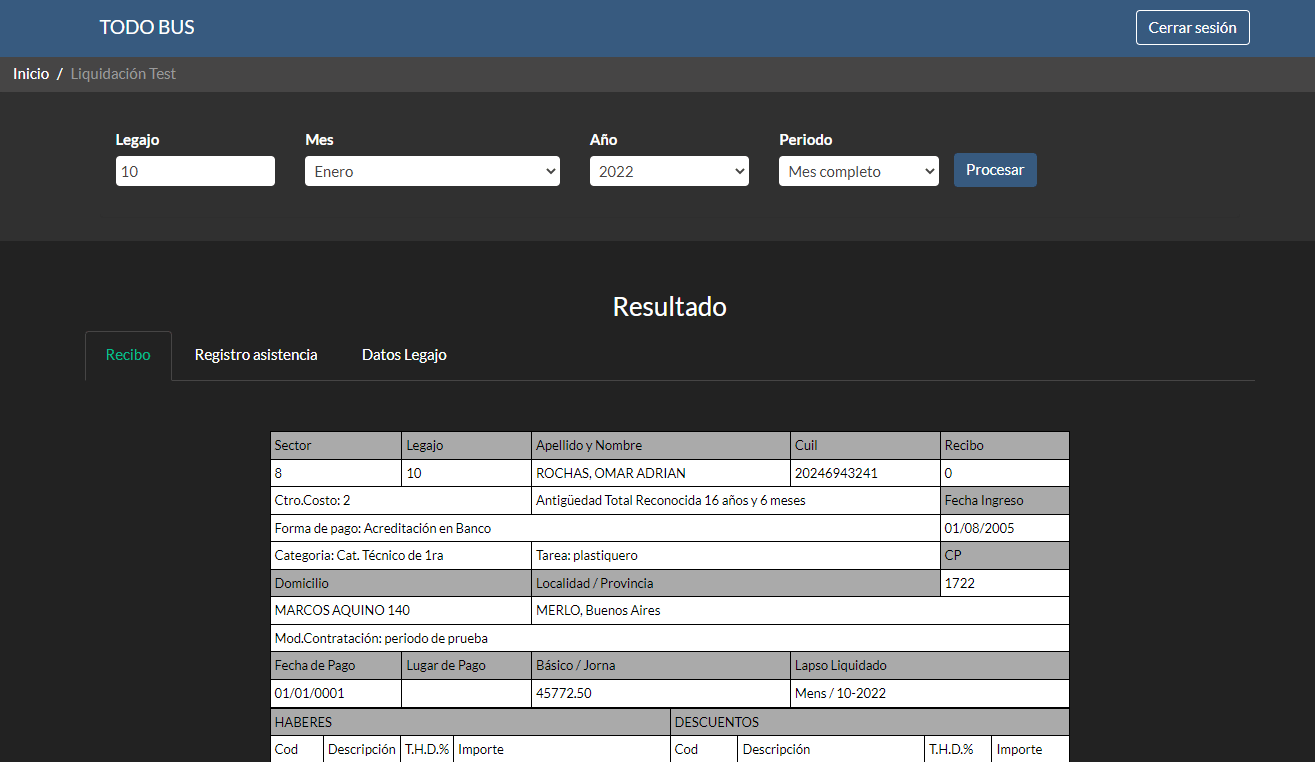1315x762 pixels.
Task: Click the Fecha Ingreso value 01/08/2005
Action: coord(979,528)
